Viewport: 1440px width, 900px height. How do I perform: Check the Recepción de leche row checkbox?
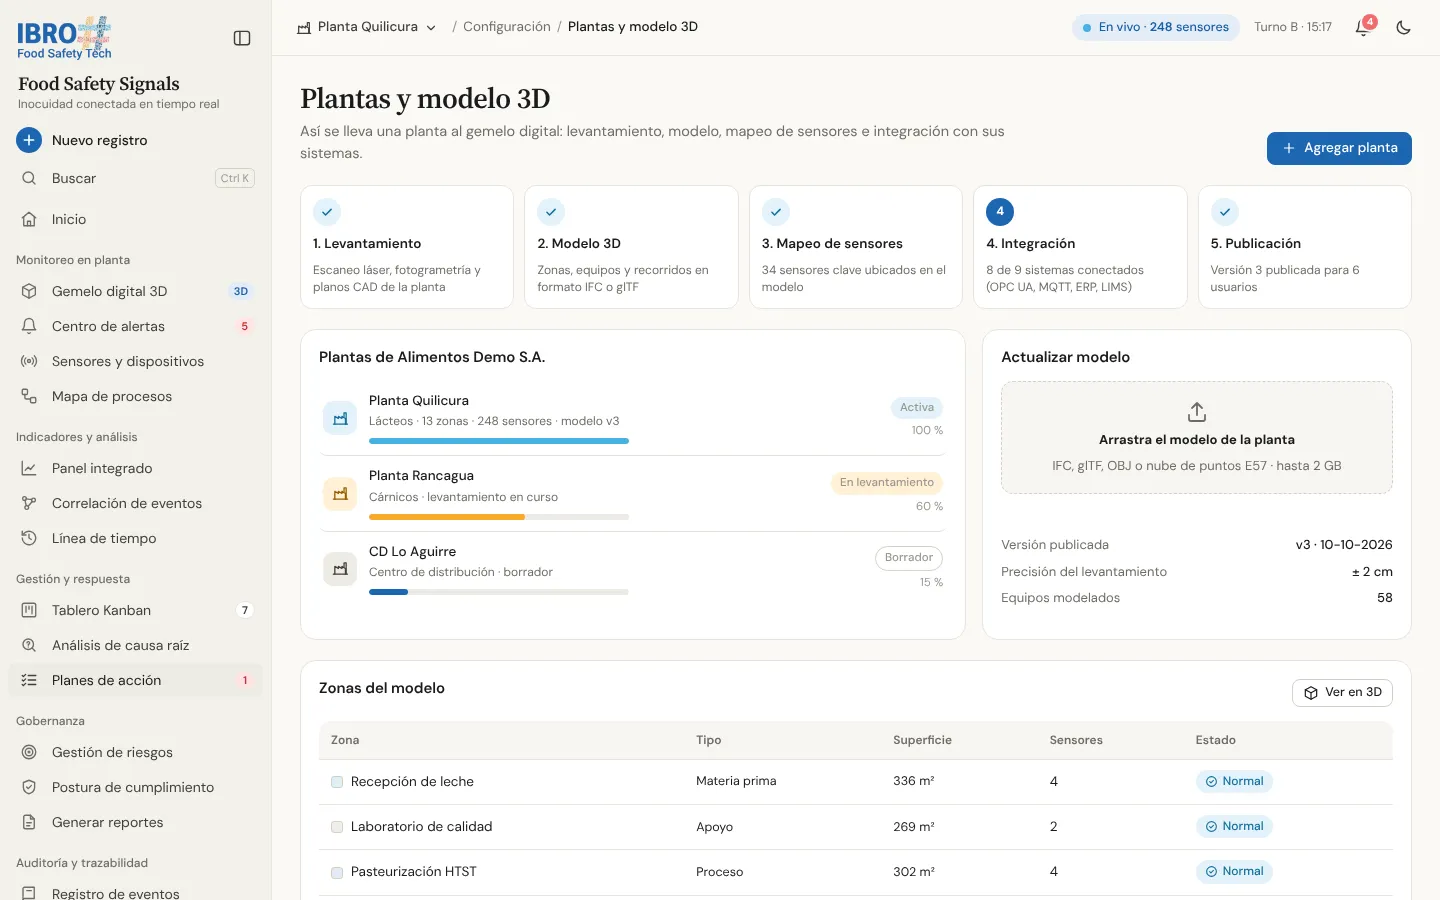pyautogui.click(x=337, y=782)
